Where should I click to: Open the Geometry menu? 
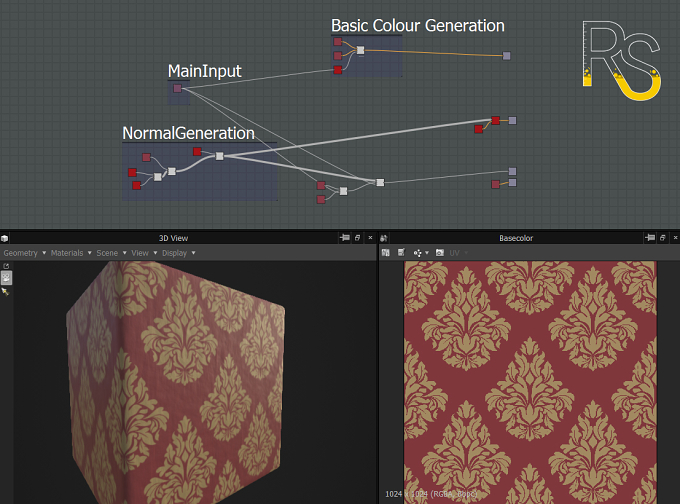(x=24, y=253)
